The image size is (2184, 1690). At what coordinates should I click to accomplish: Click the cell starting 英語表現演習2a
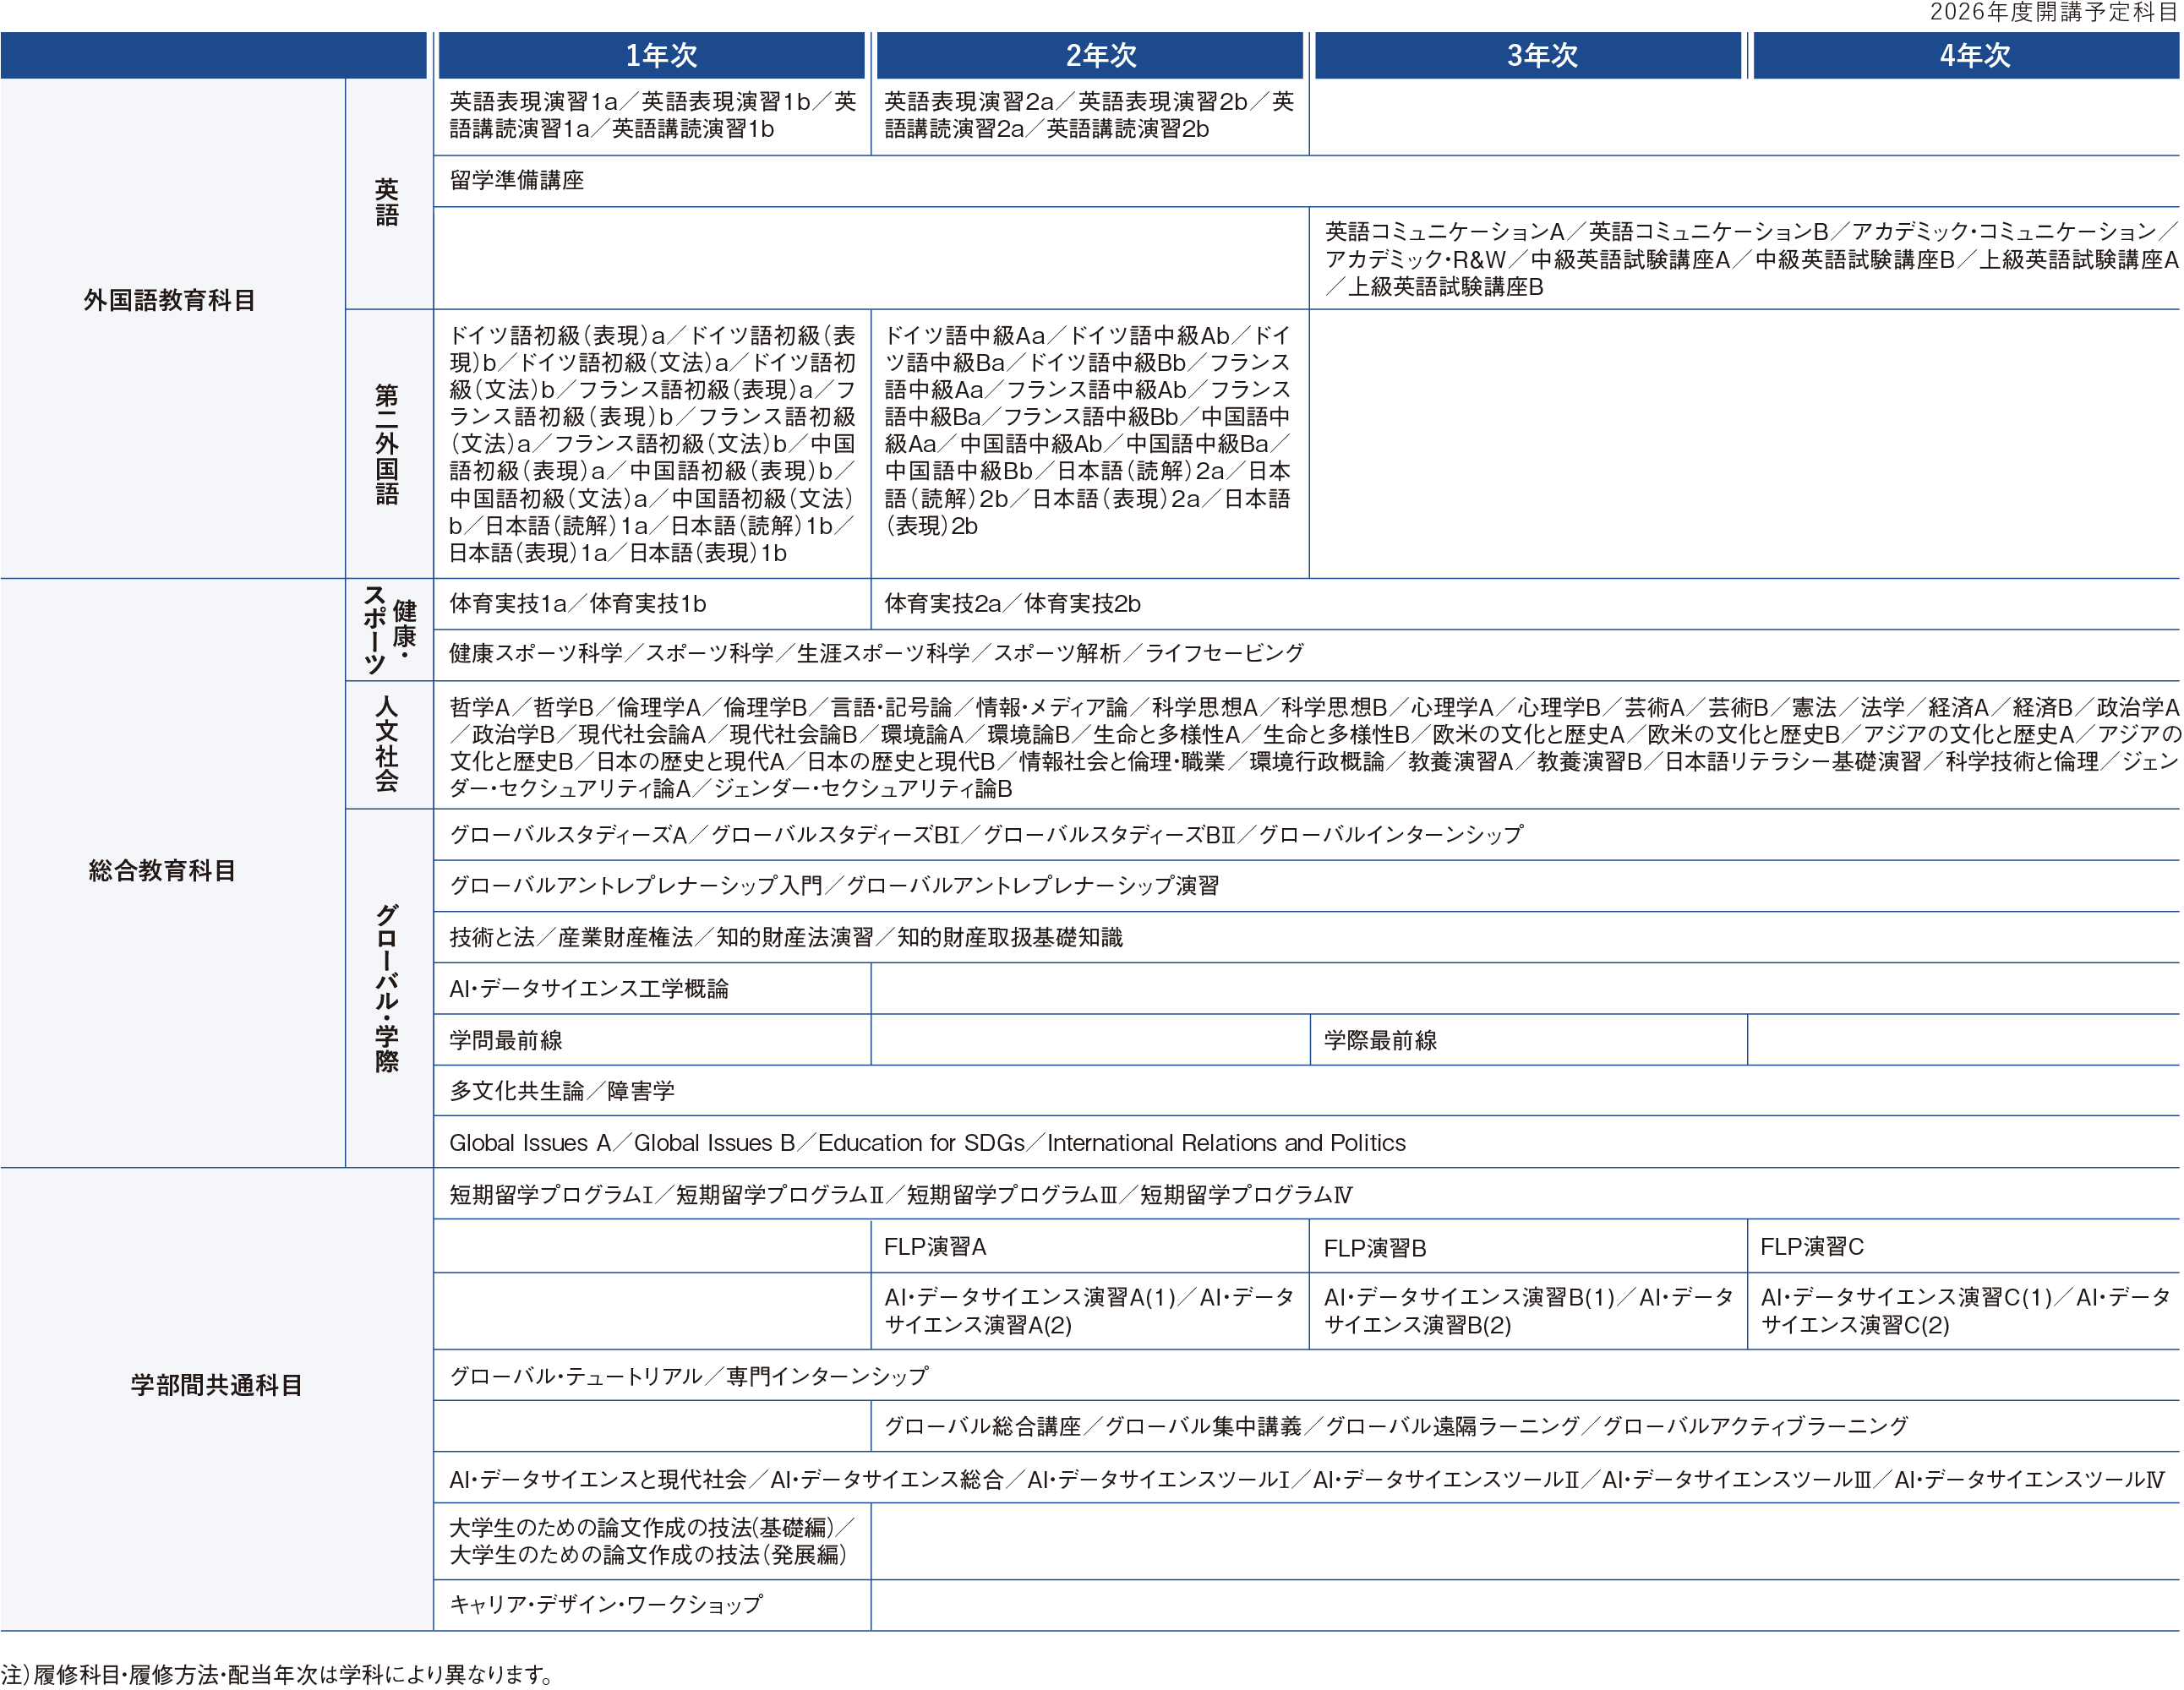point(1090,116)
